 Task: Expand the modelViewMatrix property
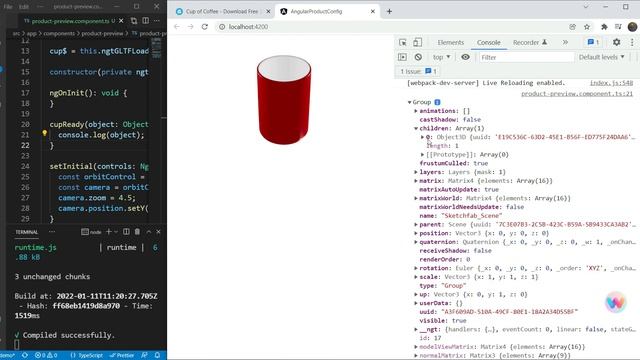tap(416, 347)
